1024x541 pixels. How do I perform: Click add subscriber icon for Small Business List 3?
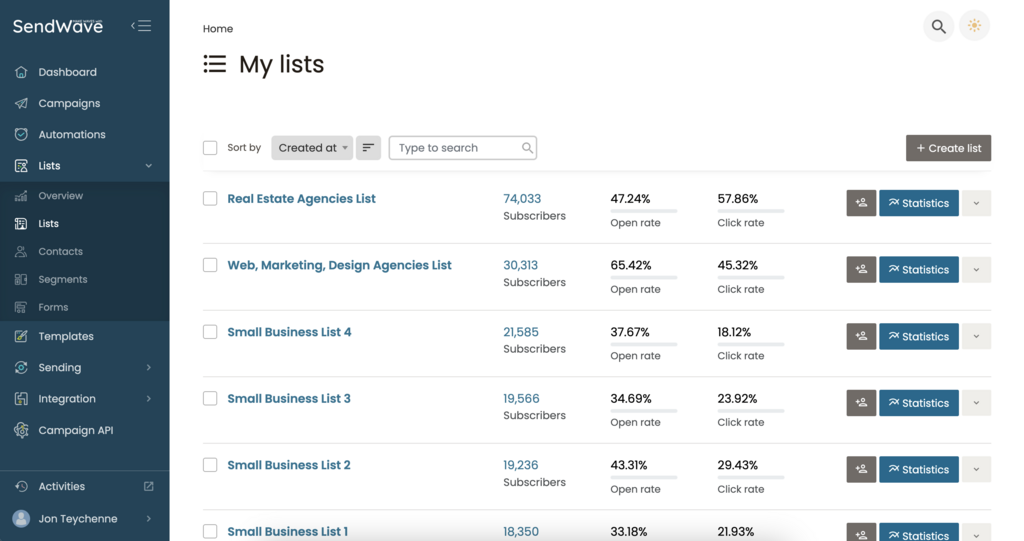click(861, 403)
